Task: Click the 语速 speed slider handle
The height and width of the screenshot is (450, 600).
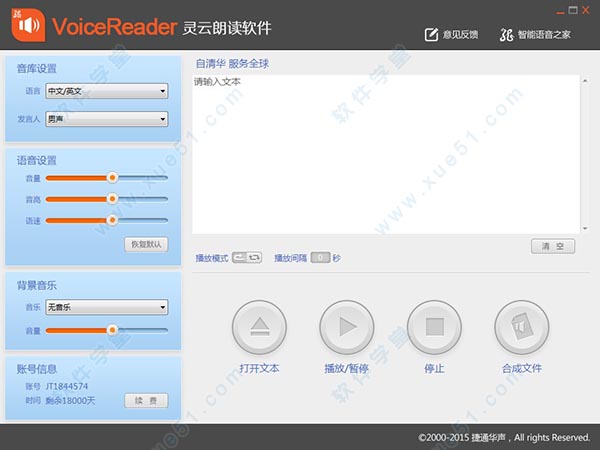Action: coord(112,220)
